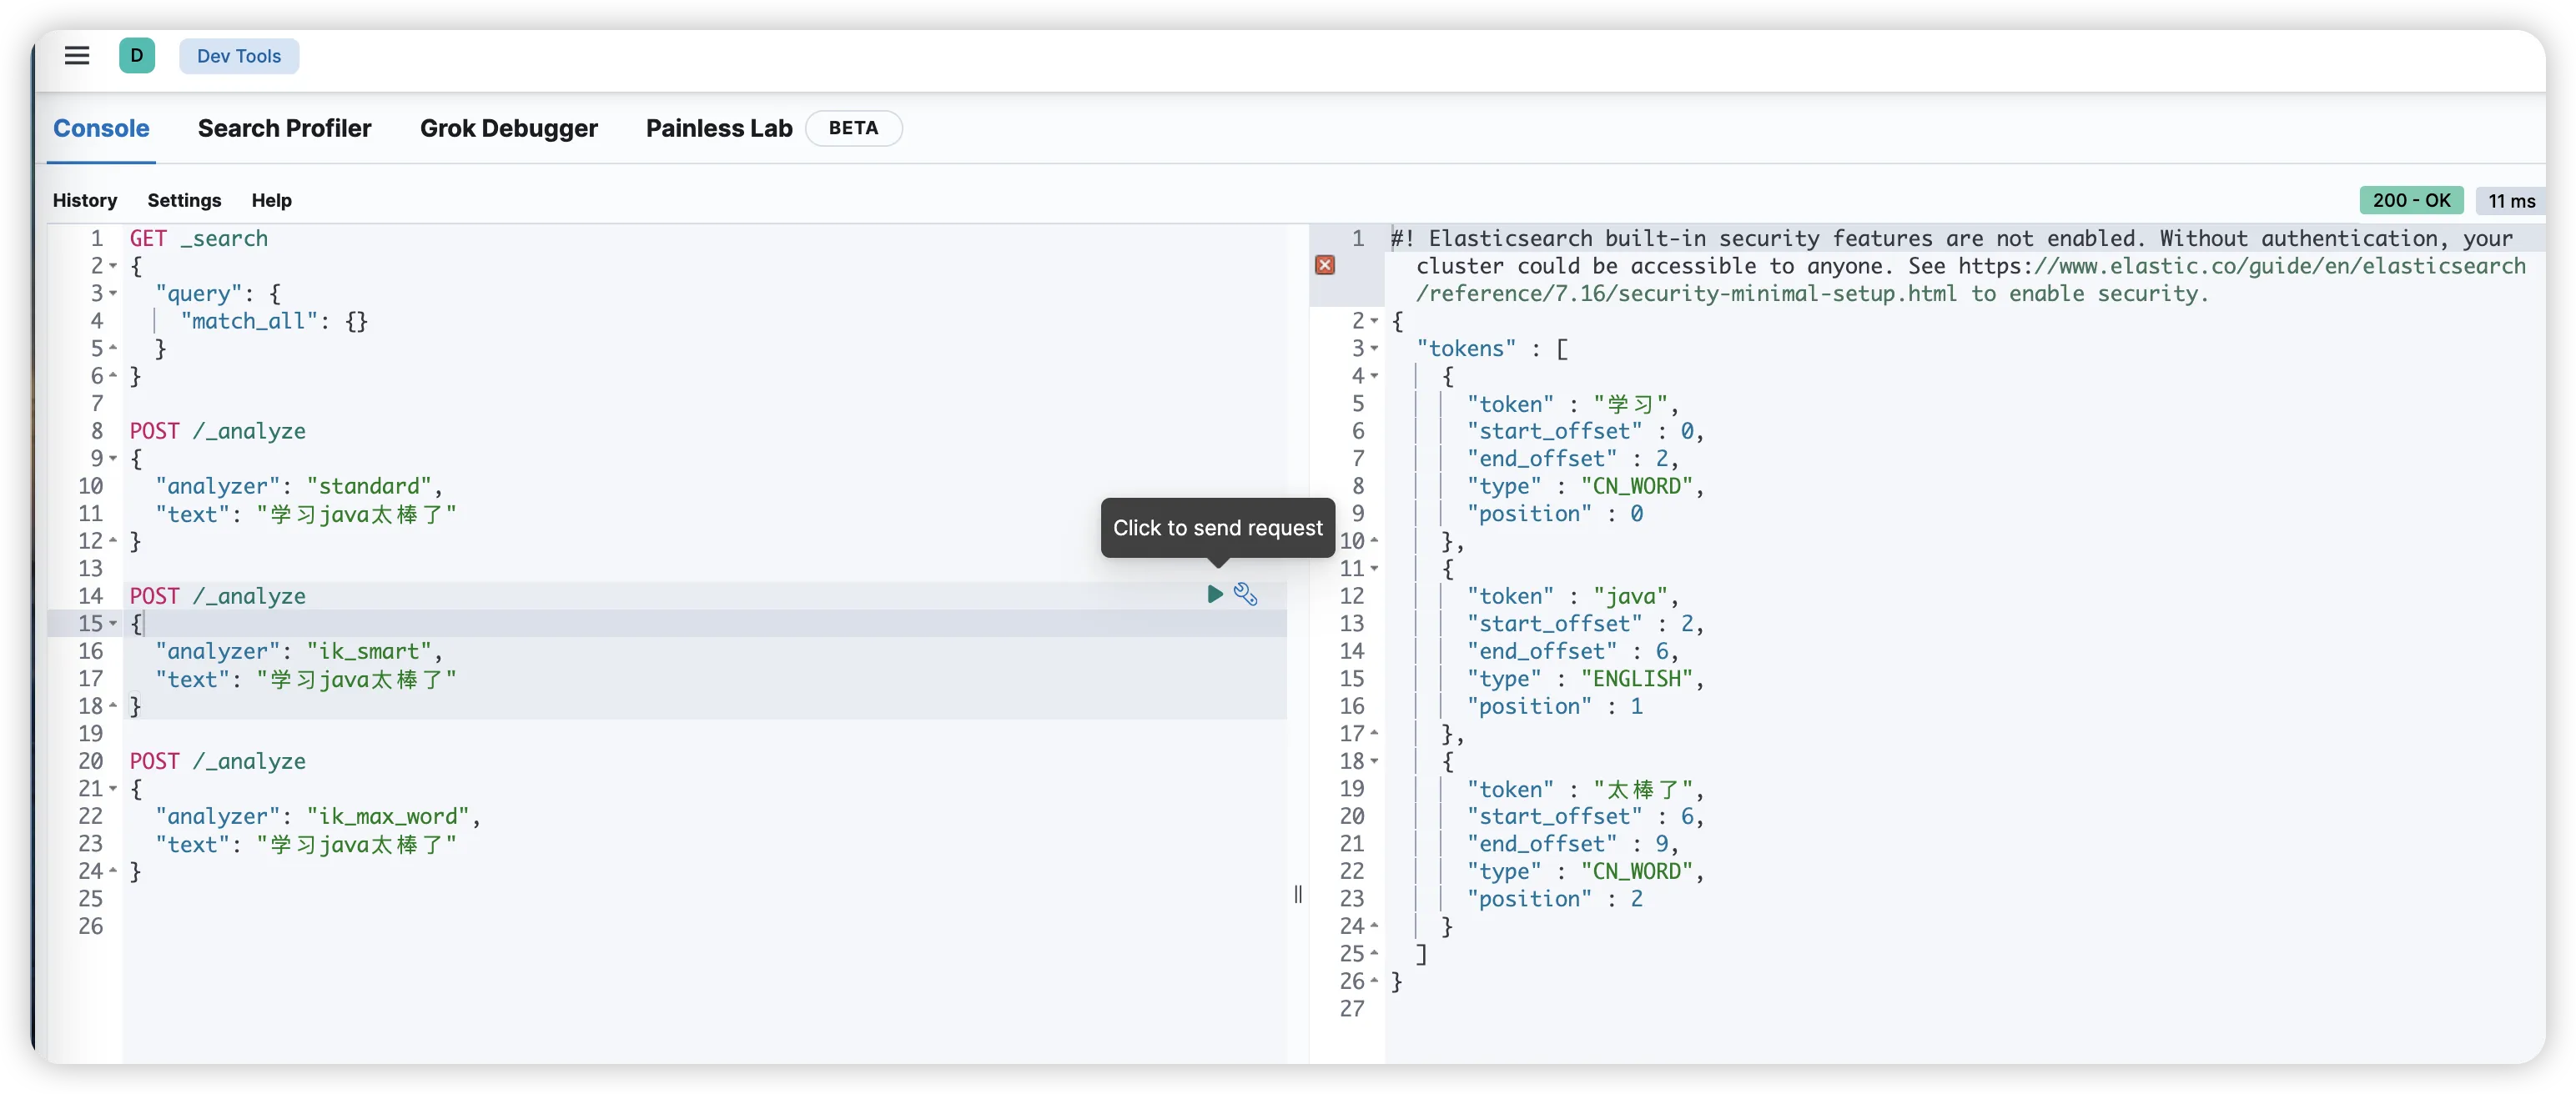This screenshot has width=2576, height=1094.
Task: Grab the panel resize divider handle
Action: click(x=1298, y=894)
